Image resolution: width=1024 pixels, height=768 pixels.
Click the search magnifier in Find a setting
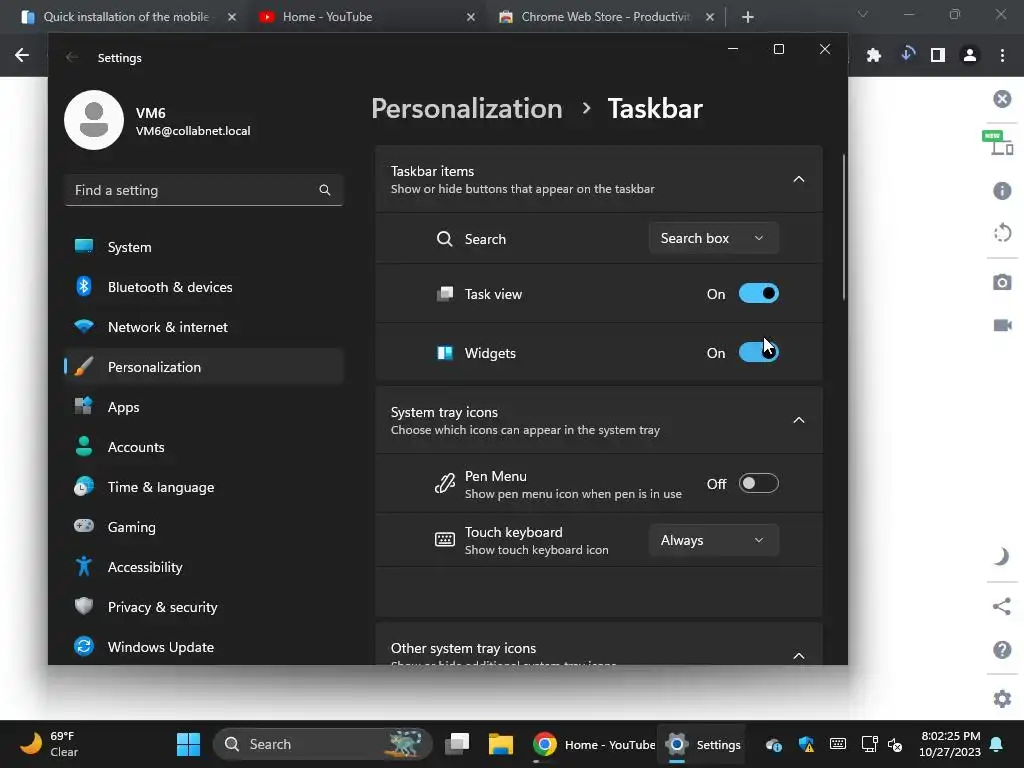(325, 190)
